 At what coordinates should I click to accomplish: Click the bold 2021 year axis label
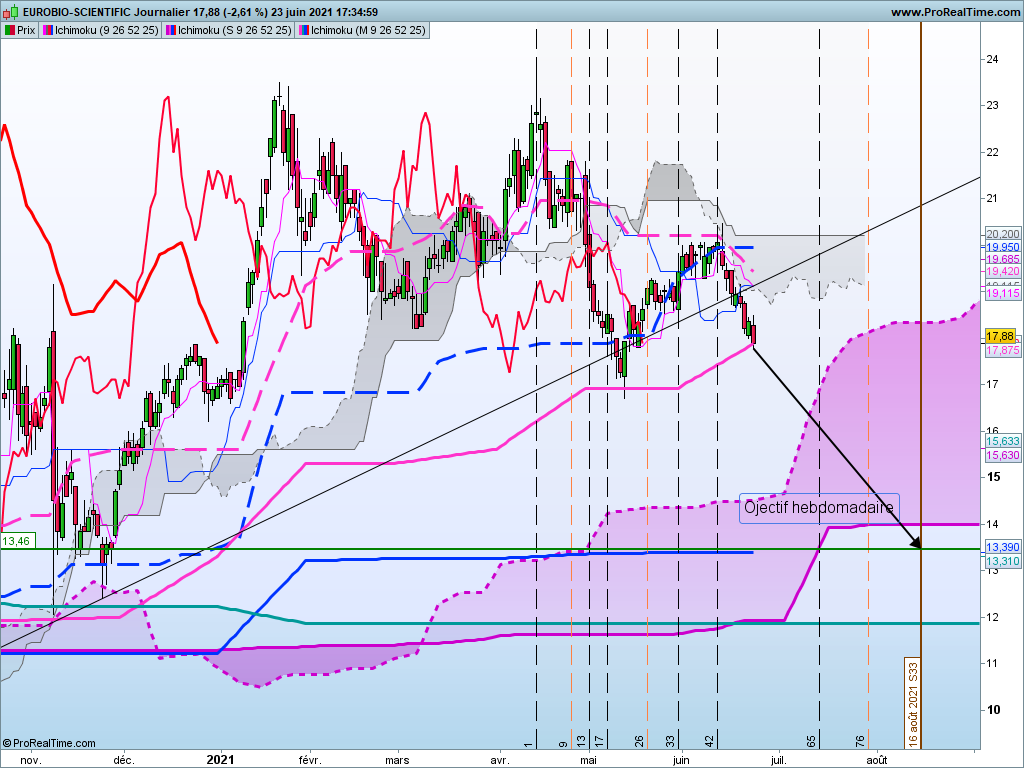(220, 760)
